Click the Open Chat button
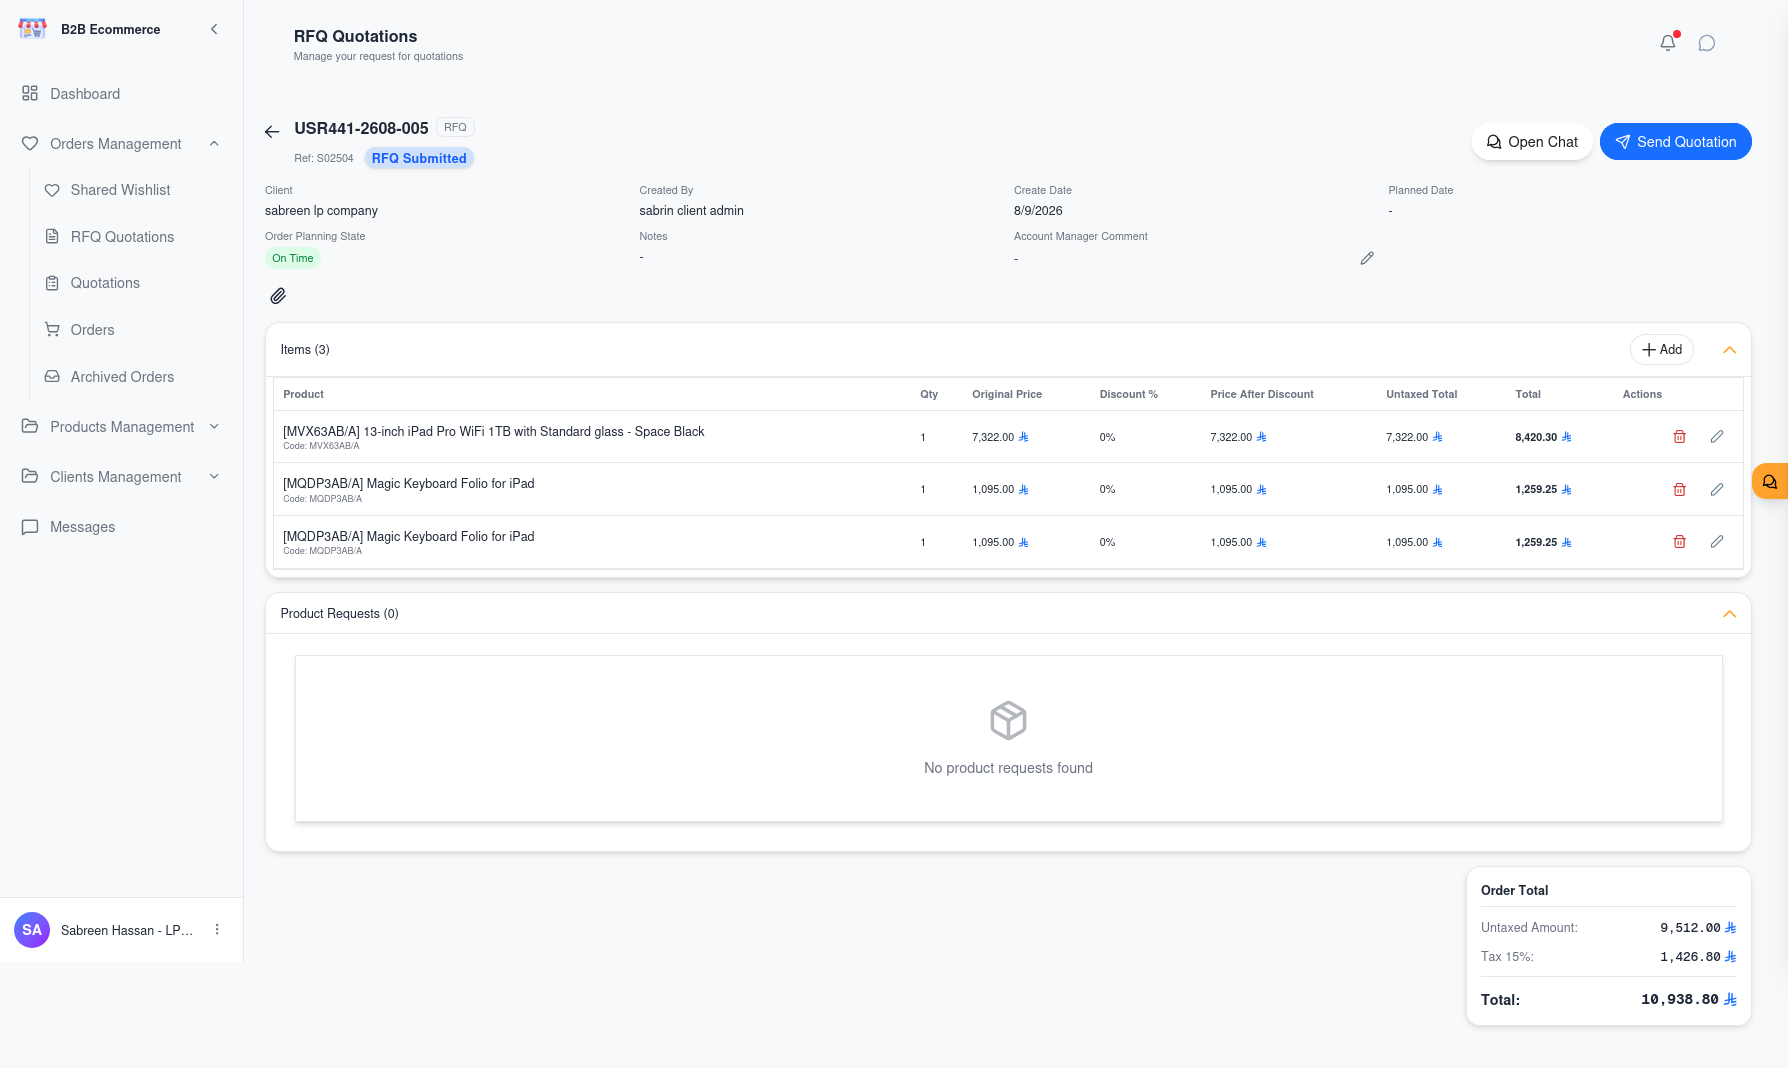Screen dimensions: 1788x1069 click(1532, 142)
